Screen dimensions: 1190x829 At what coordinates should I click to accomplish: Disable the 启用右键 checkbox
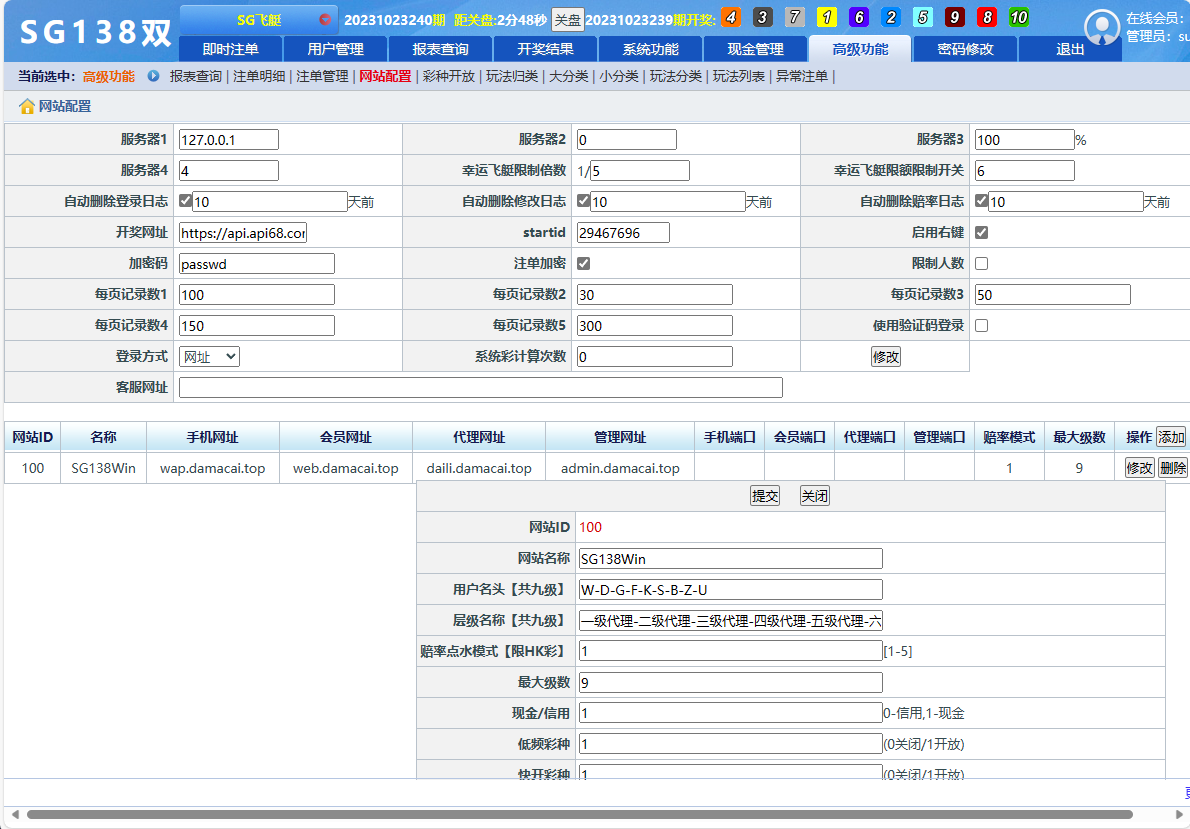click(x=981, y=232)
